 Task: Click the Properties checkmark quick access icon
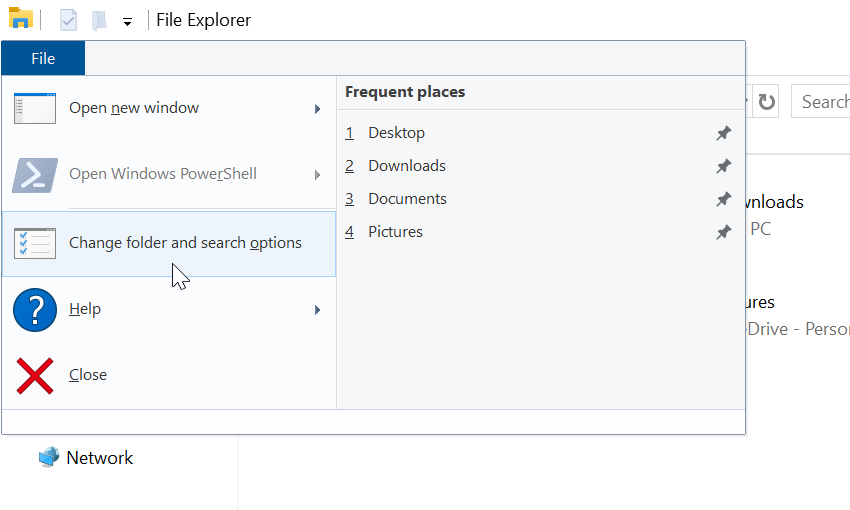68,21
